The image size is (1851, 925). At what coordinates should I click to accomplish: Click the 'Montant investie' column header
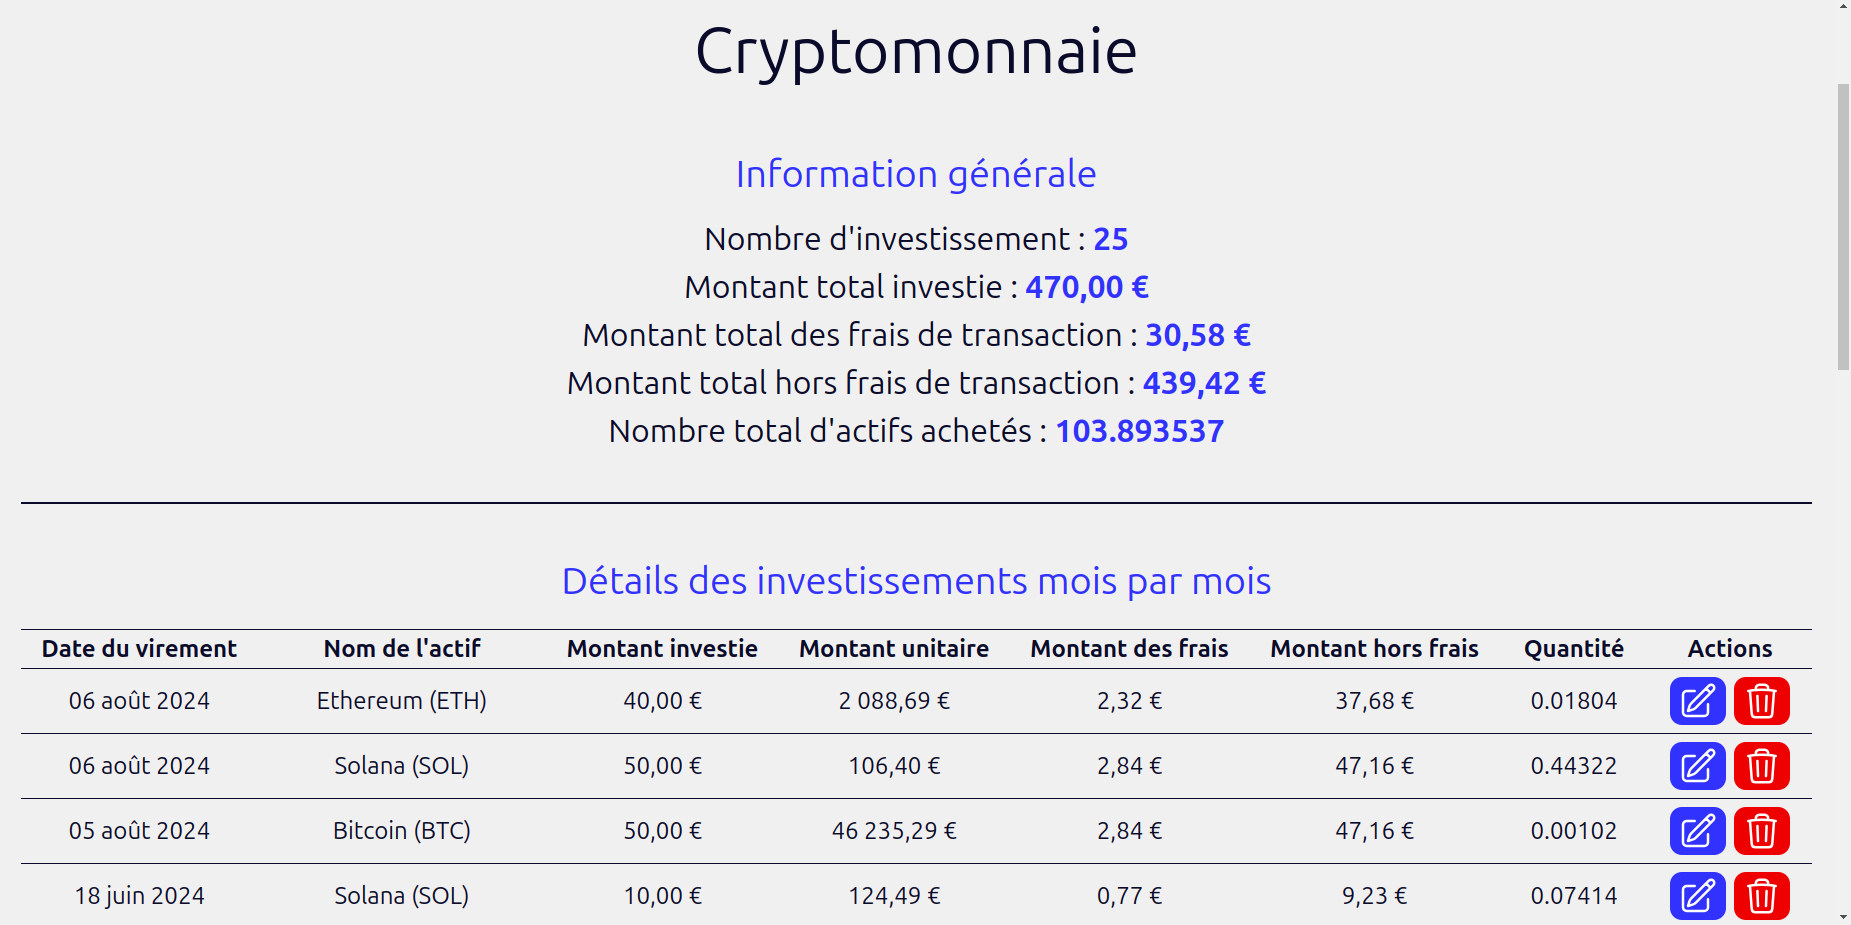[x=661, y=648]
